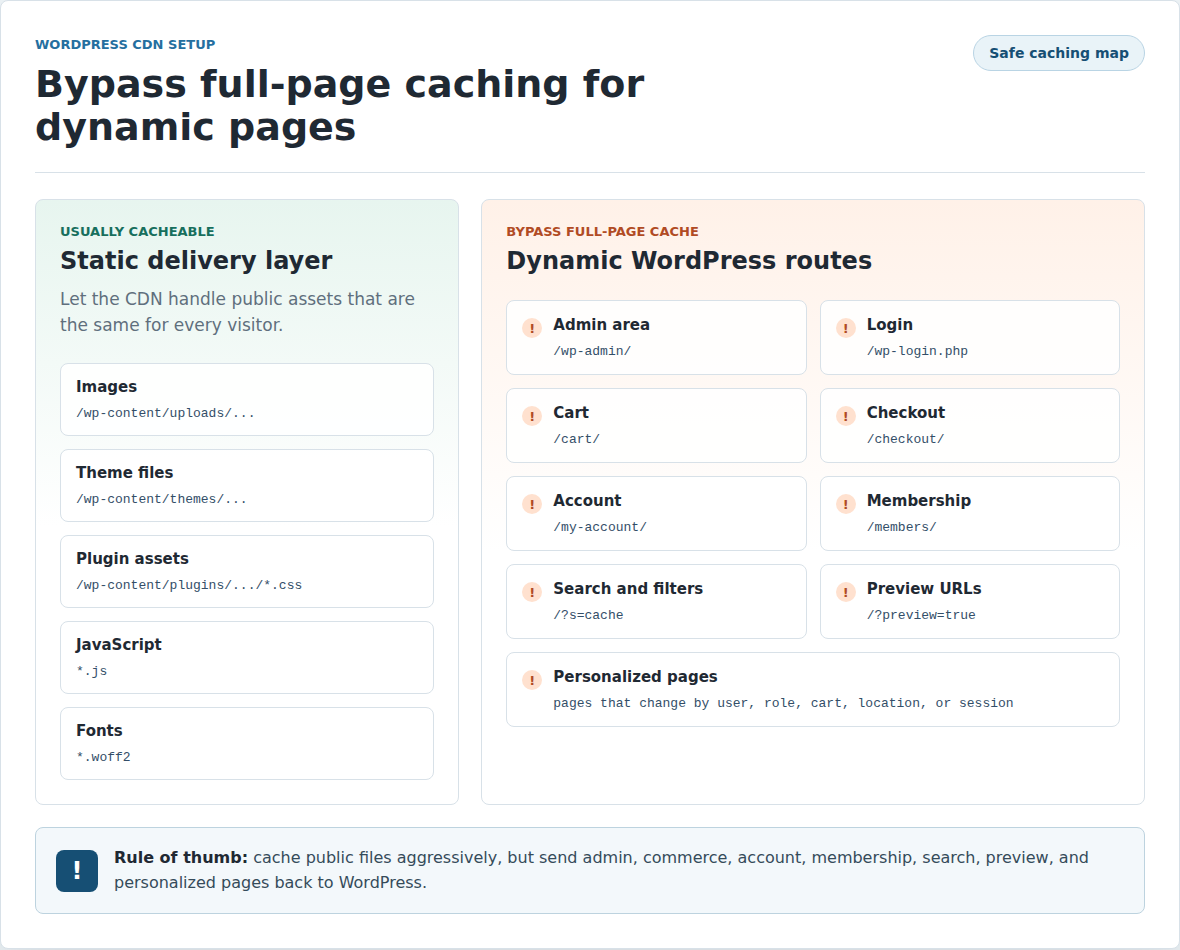Click the Preview URLs route title
Screen dimensions: 1180x950
point(924,589)
